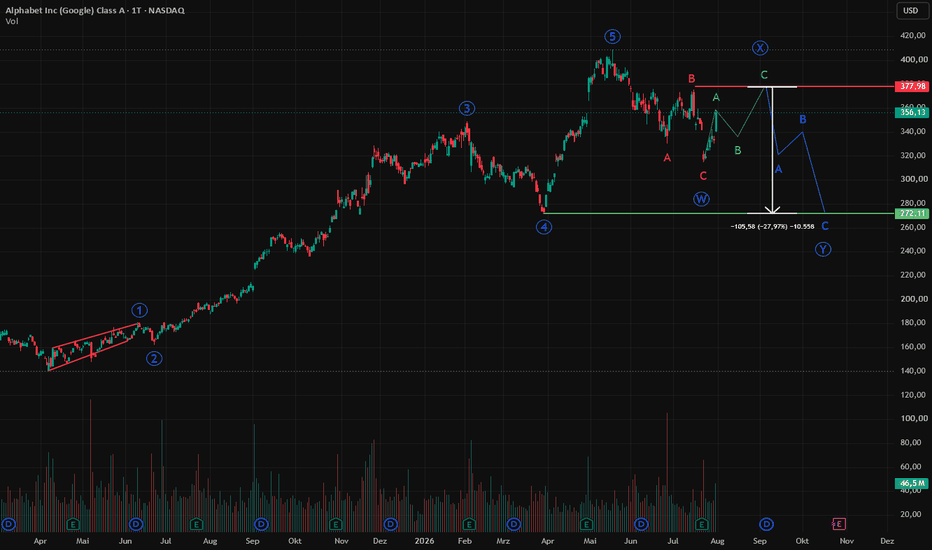Open the earnings E marker near Nov 2025
The width and height of the screenshot is (932, 550).
336,524
